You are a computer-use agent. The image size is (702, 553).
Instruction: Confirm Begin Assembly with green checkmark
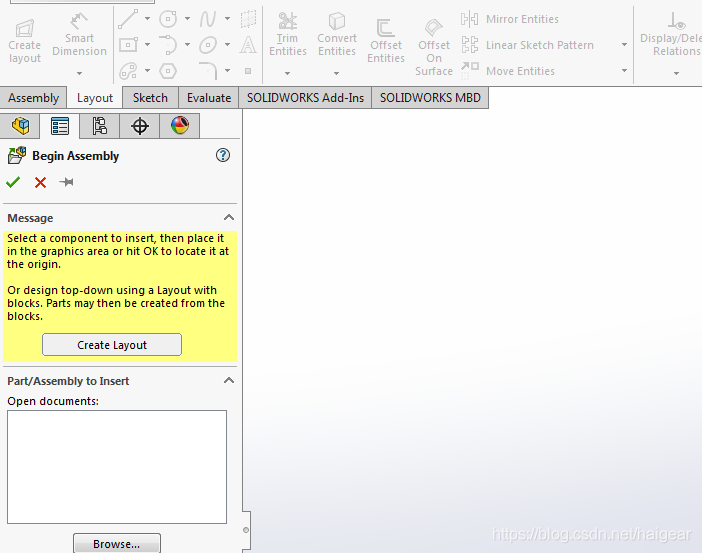pos(13,182)
